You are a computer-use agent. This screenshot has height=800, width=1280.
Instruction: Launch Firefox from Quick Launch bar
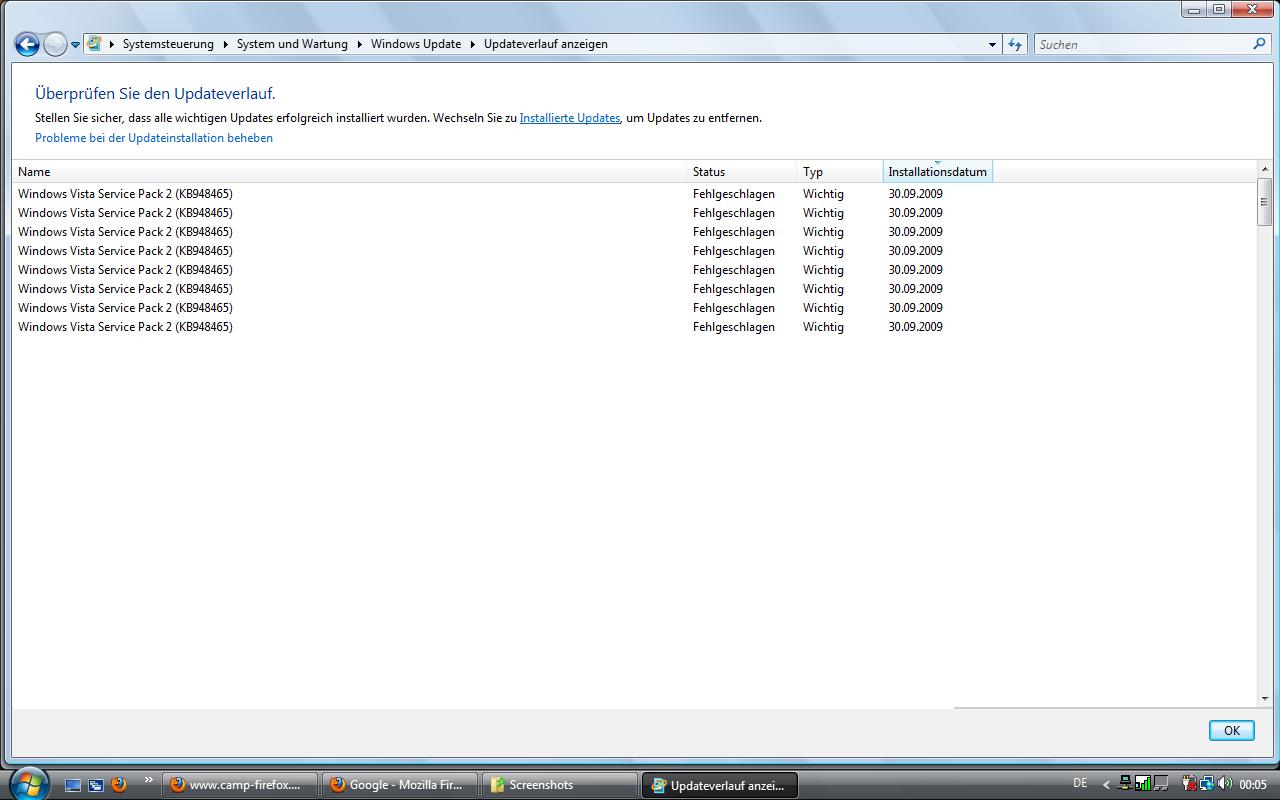click(x=119, y=785)
